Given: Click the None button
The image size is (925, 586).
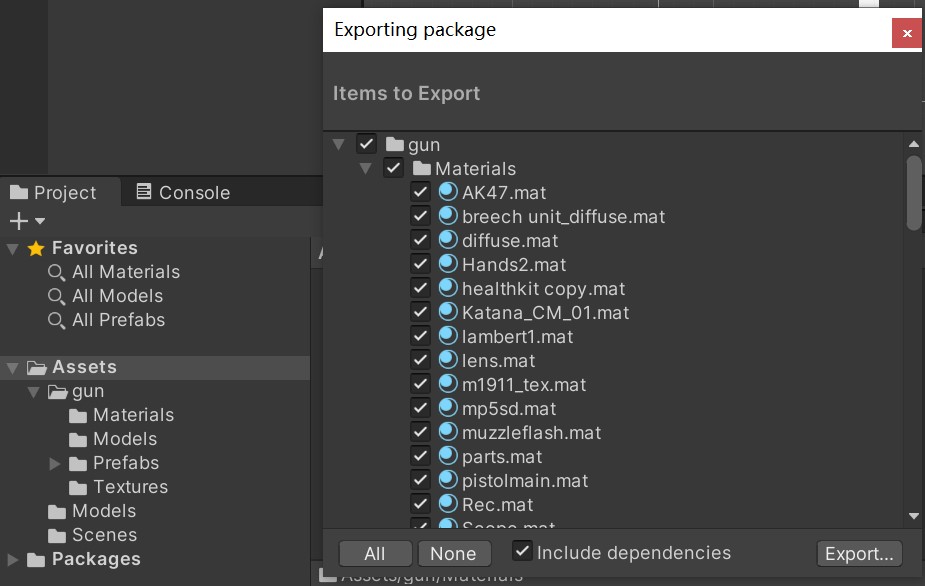Looking at the screenshot, I should (x=453, y=554).
